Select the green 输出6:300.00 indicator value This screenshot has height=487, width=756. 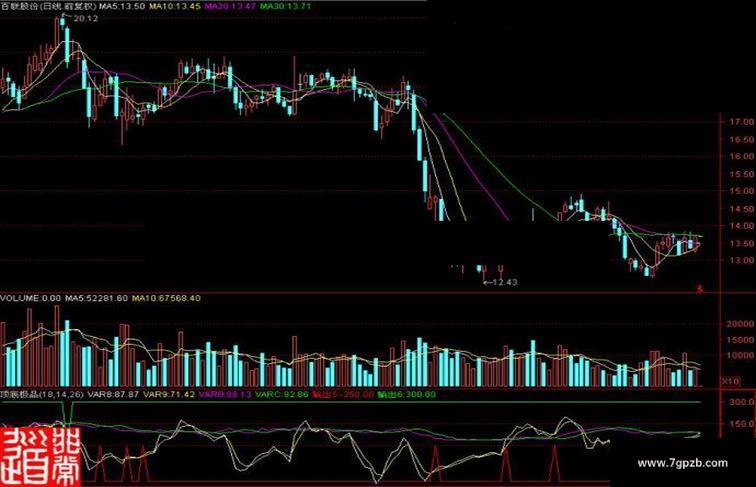coord(407,394)
